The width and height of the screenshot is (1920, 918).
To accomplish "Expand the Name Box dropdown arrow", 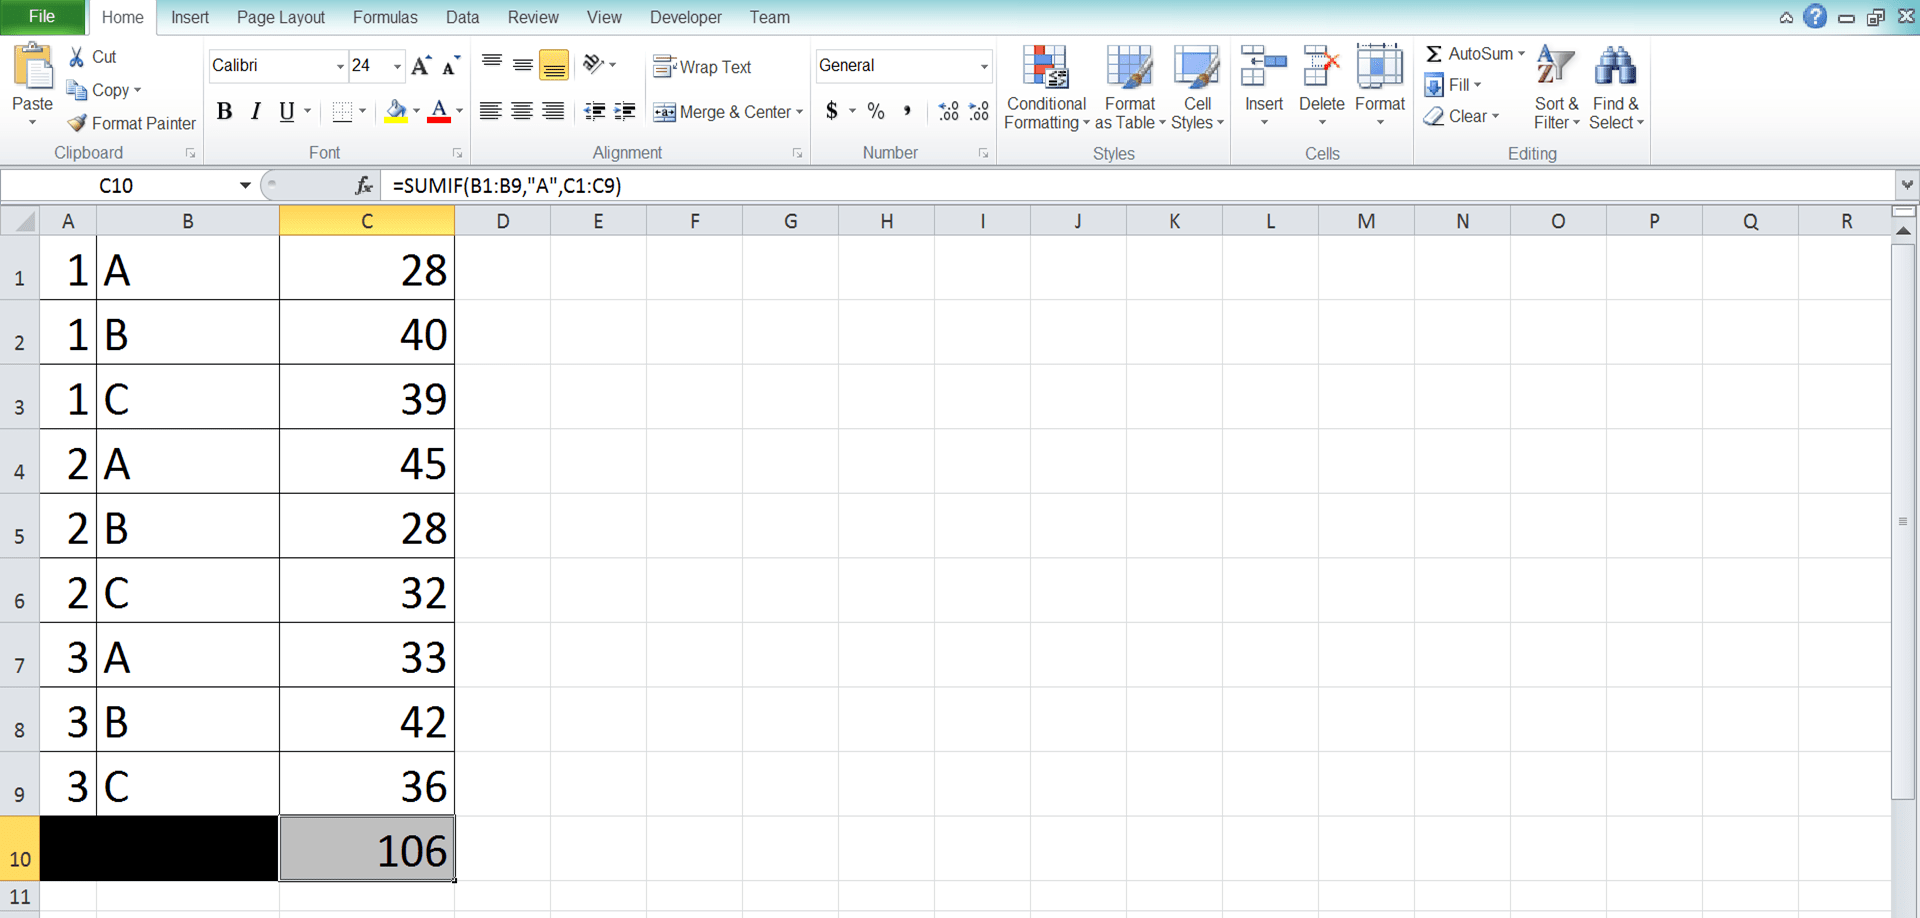I will click(x=244, y=186).
